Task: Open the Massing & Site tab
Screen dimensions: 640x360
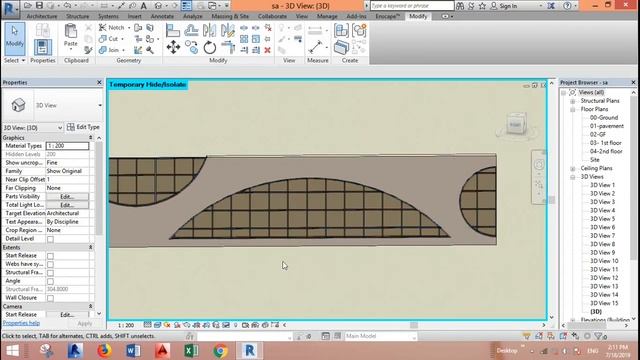Action: click(230, 16)
